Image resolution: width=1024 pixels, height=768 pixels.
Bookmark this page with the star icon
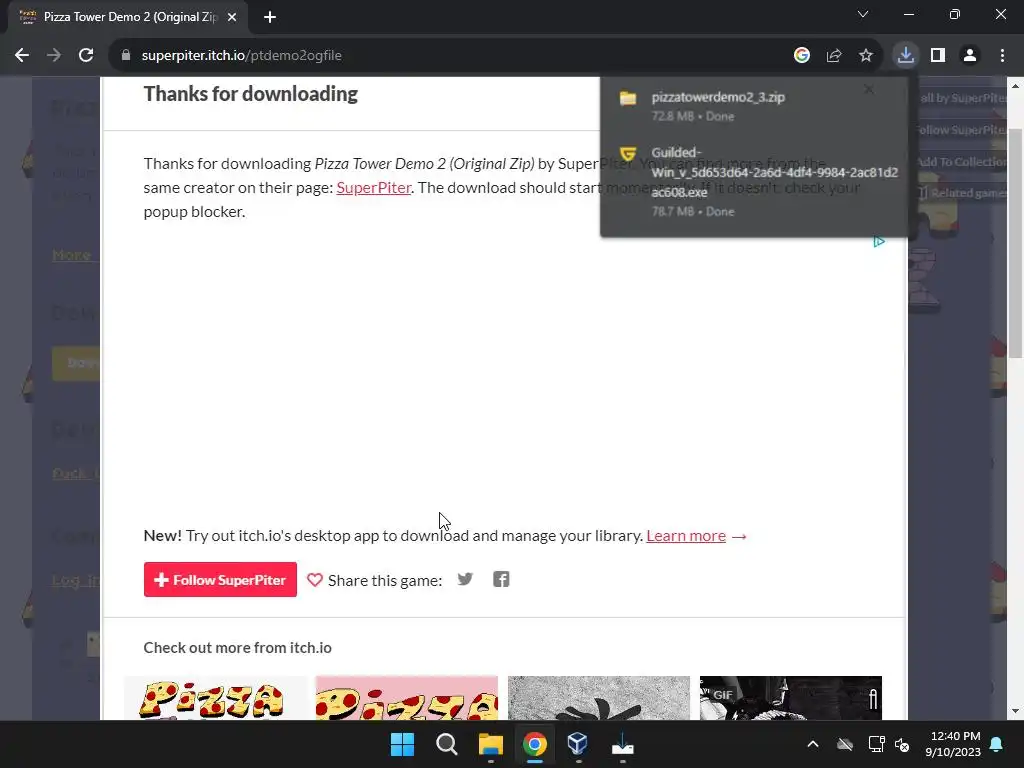(x=866, y=56)
